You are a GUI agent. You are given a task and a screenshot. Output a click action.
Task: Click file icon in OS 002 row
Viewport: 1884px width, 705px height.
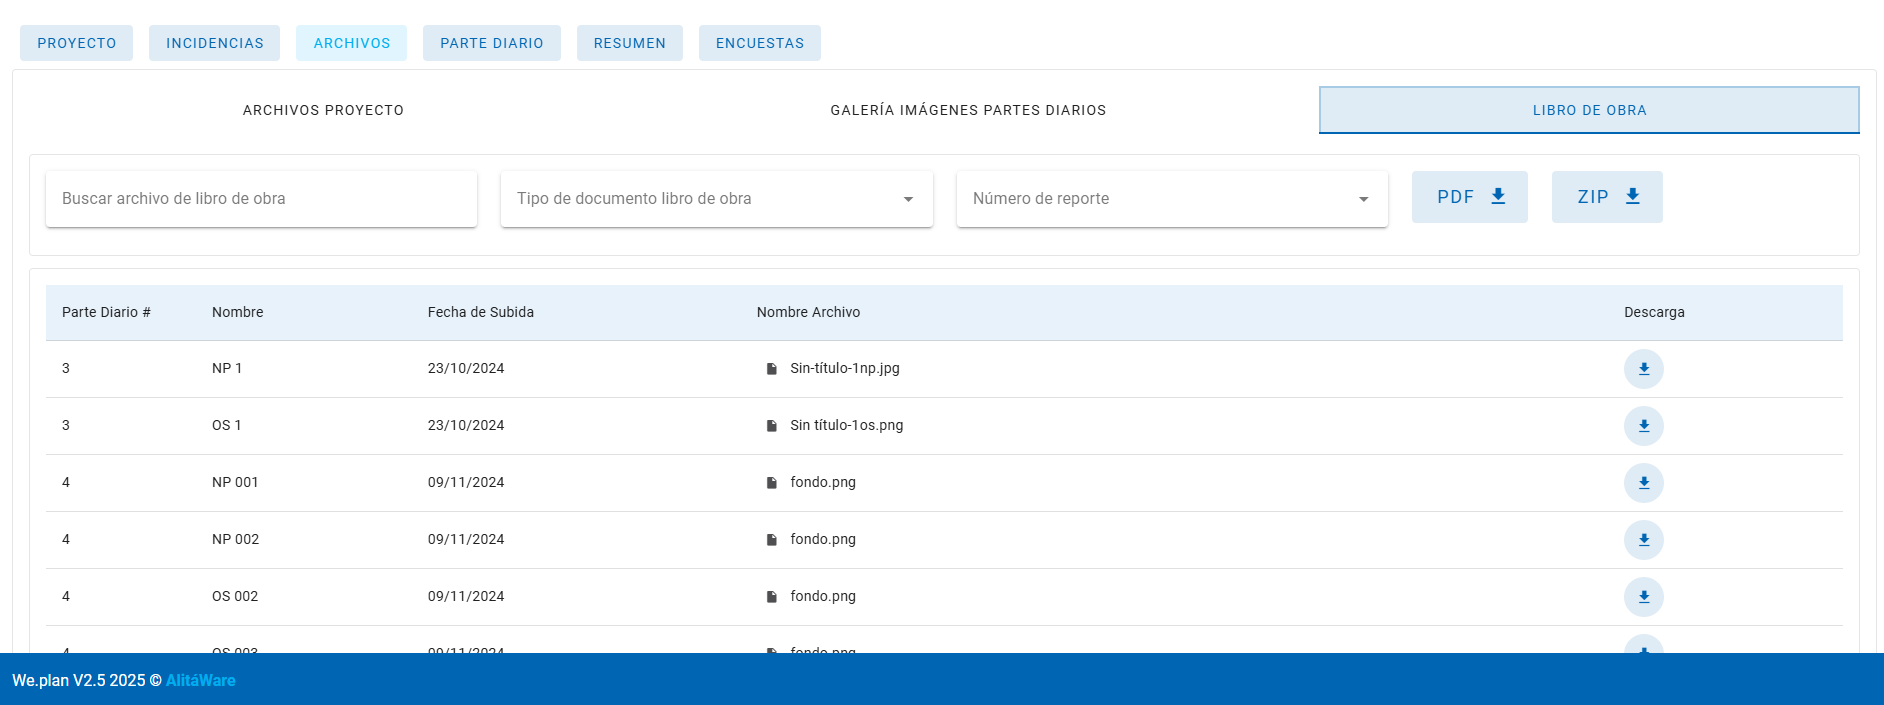coord(772,597)
